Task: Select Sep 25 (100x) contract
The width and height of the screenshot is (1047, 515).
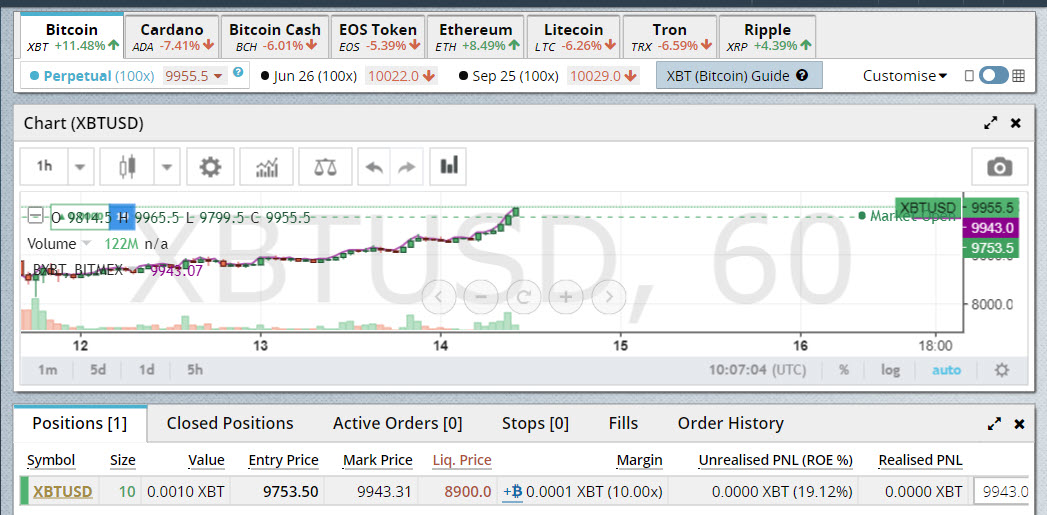Action: click(509, 75)
